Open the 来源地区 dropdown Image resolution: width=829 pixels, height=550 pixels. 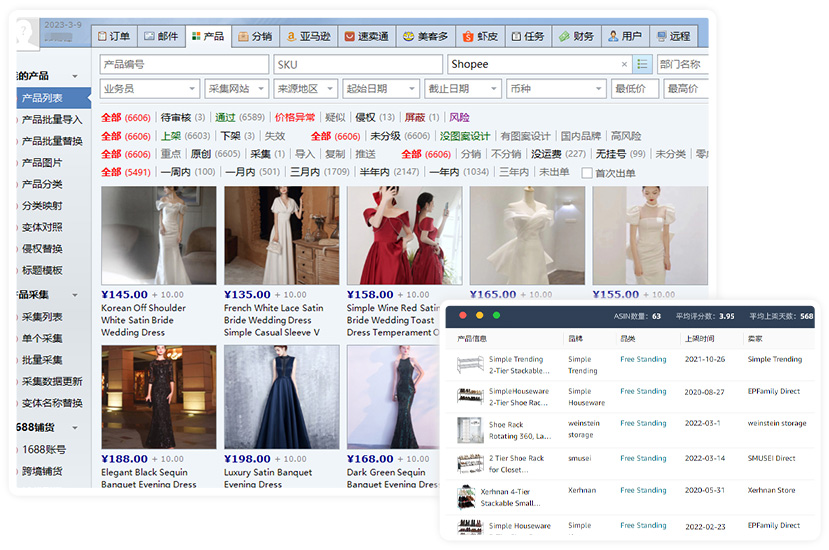[306, 89]
